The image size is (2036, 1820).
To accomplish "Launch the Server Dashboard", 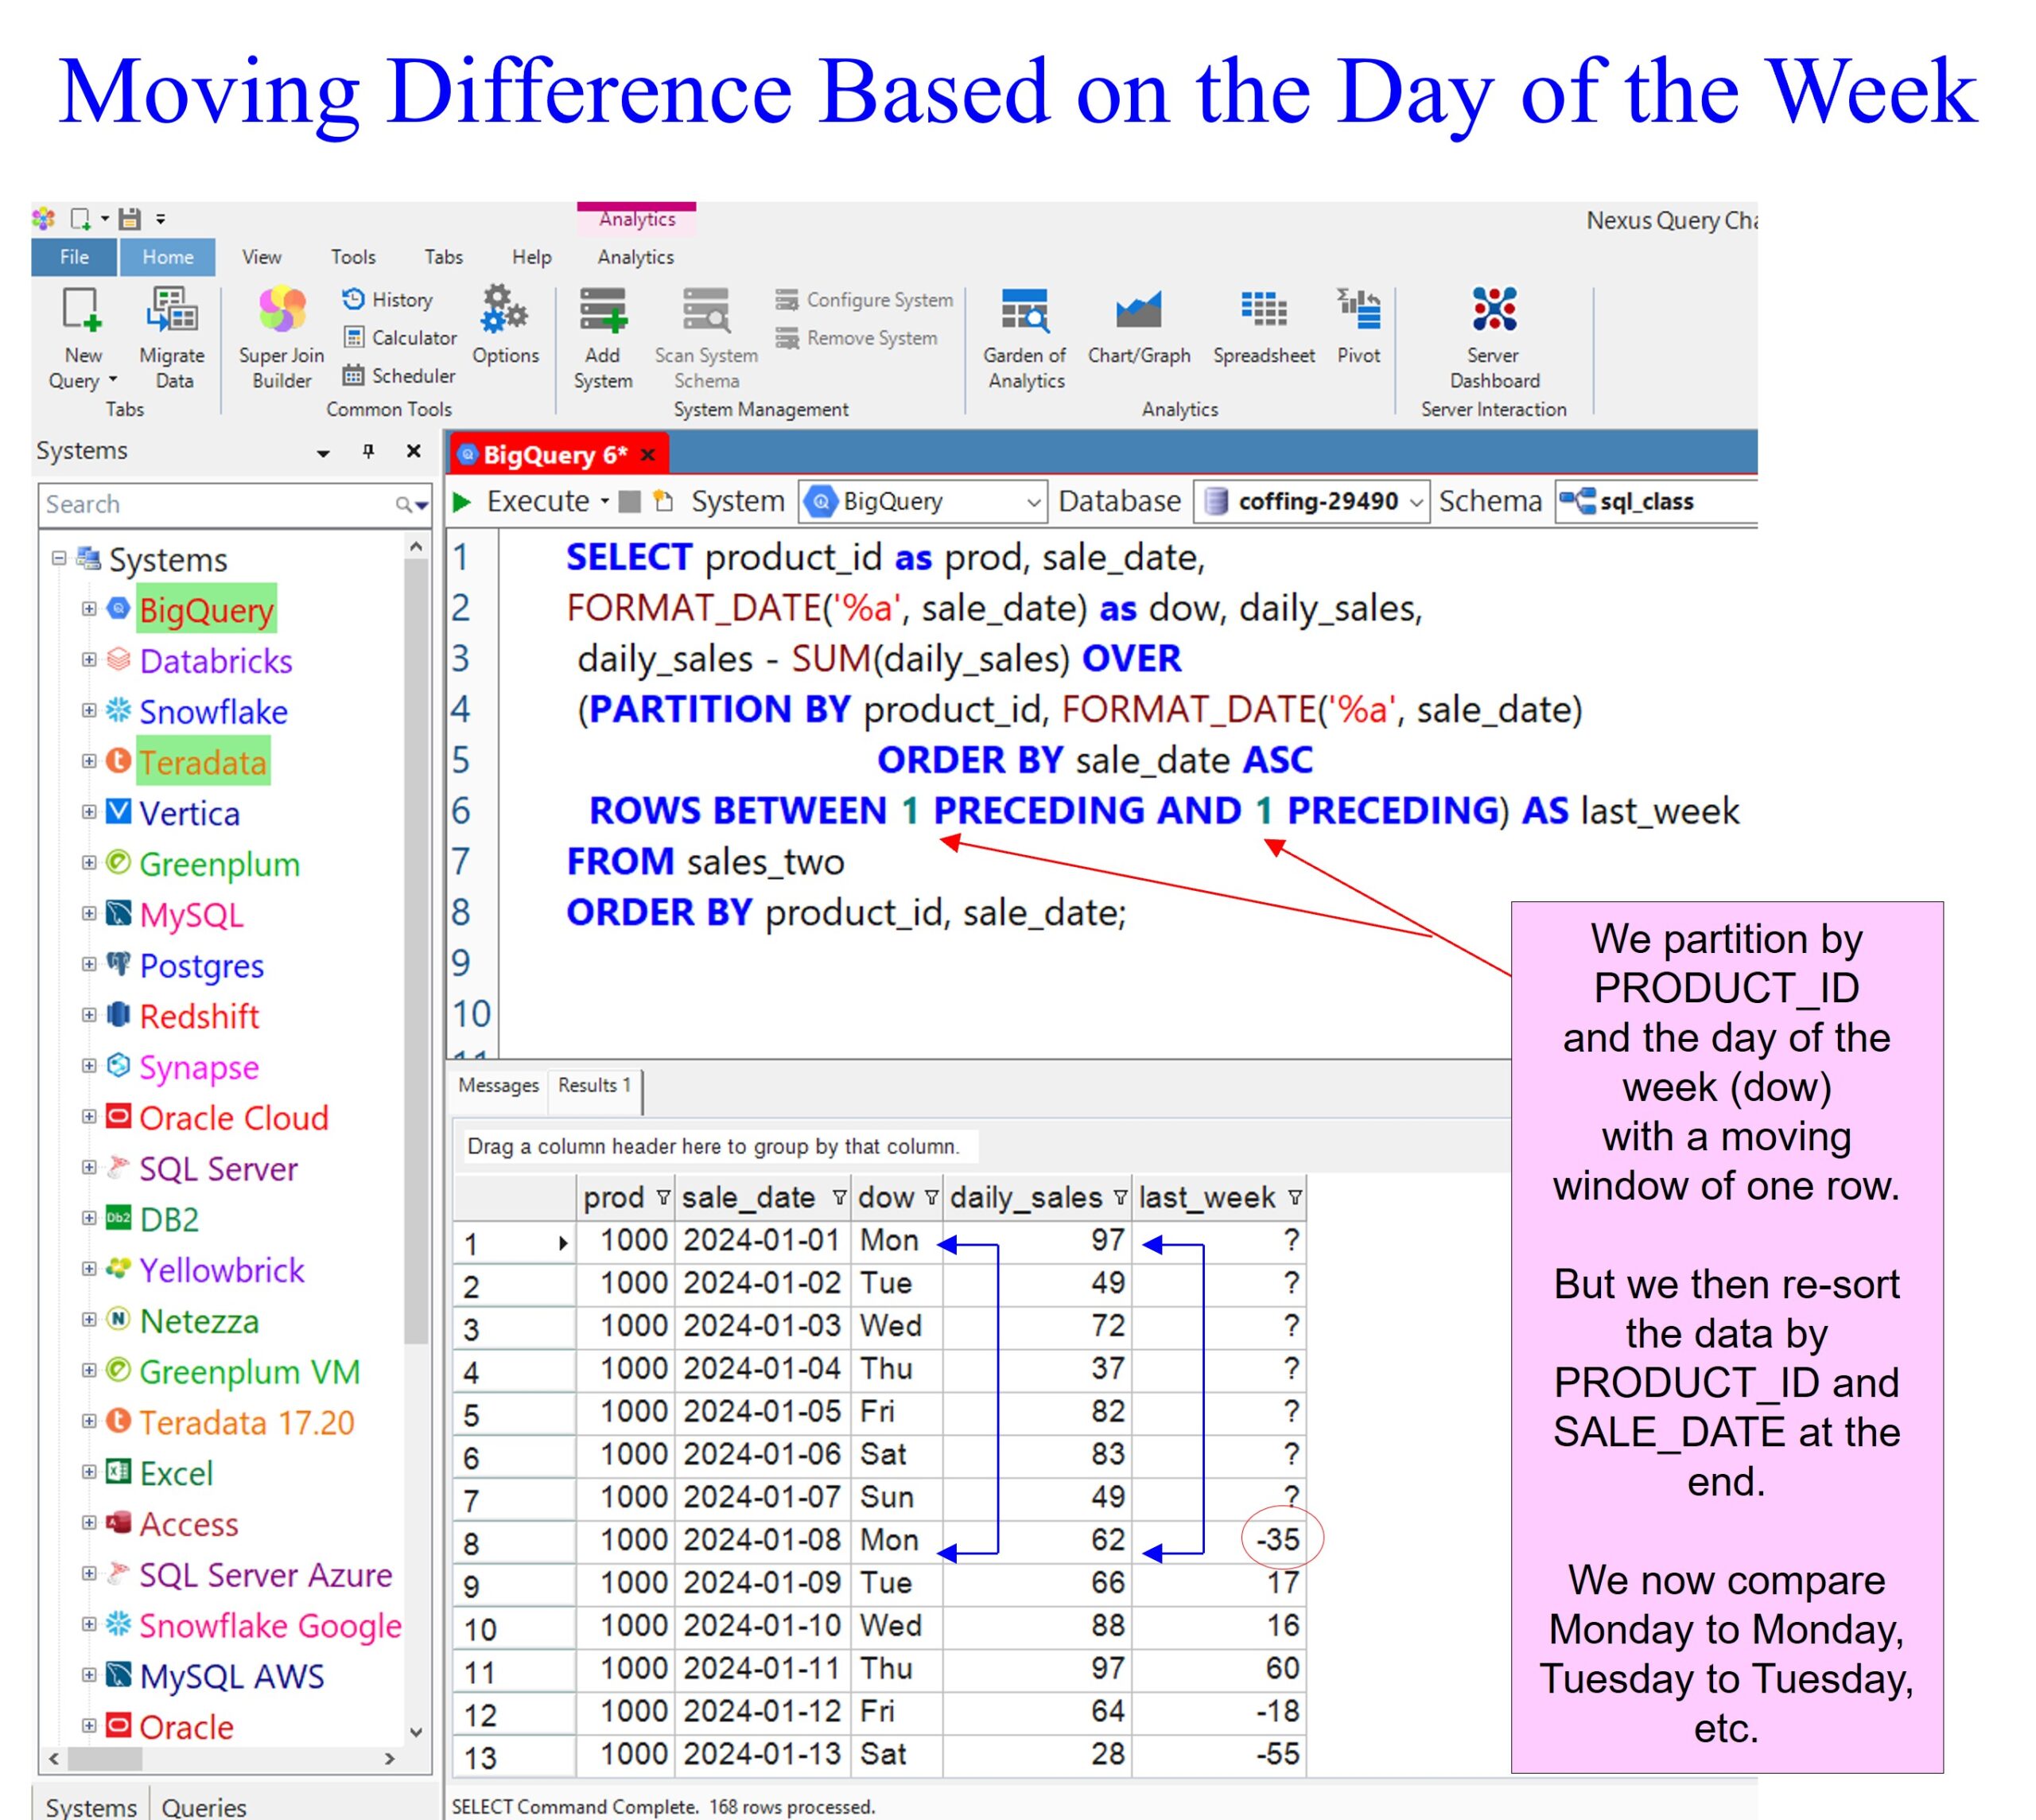I will pyautogui.click(x=1493, y=311).
